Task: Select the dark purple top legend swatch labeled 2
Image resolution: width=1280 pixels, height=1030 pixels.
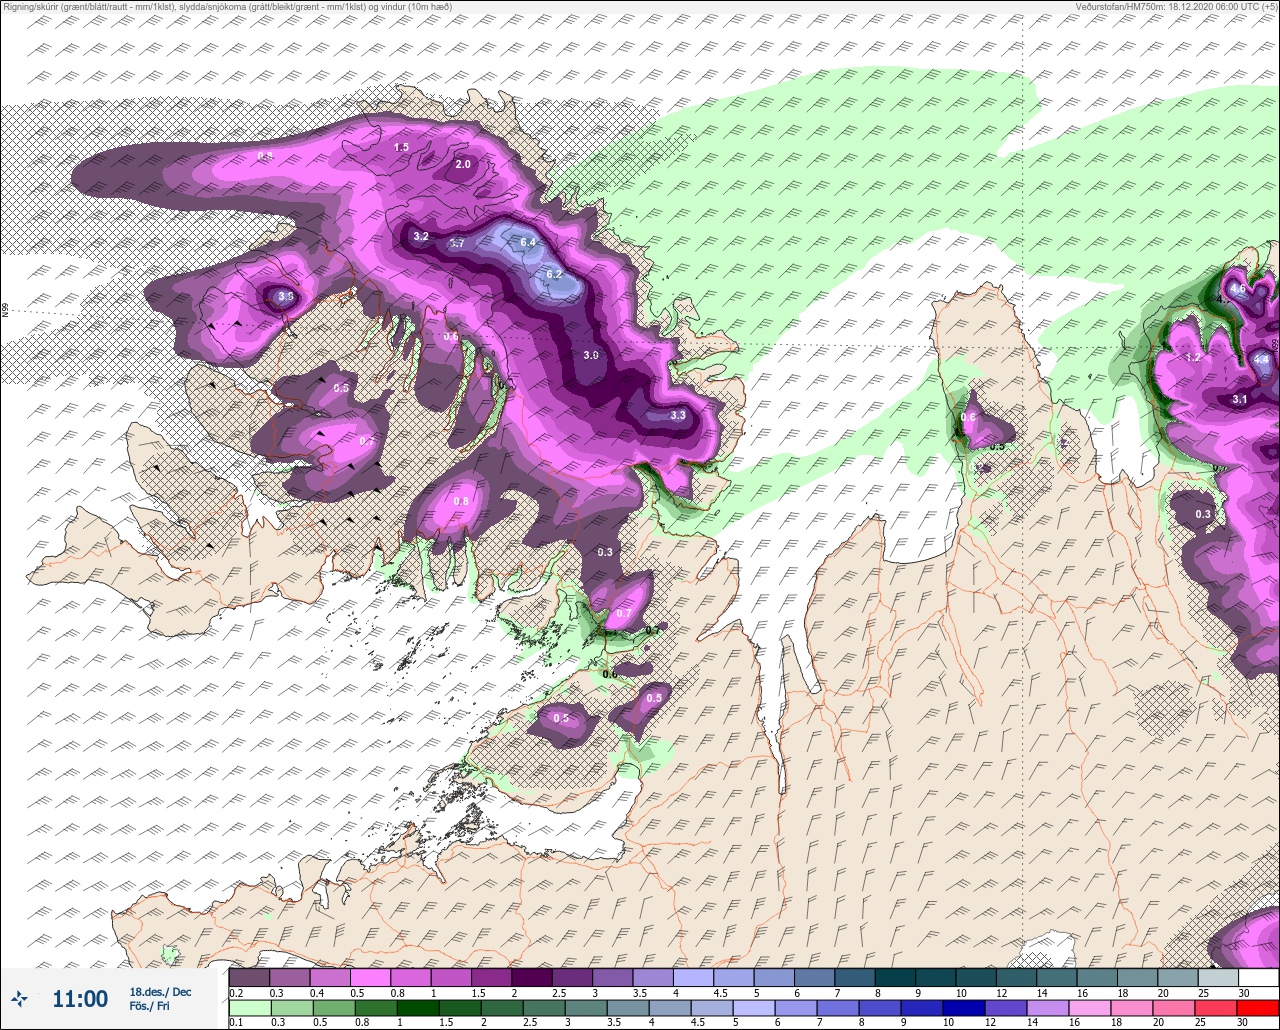Action: (x=532, y=977)
